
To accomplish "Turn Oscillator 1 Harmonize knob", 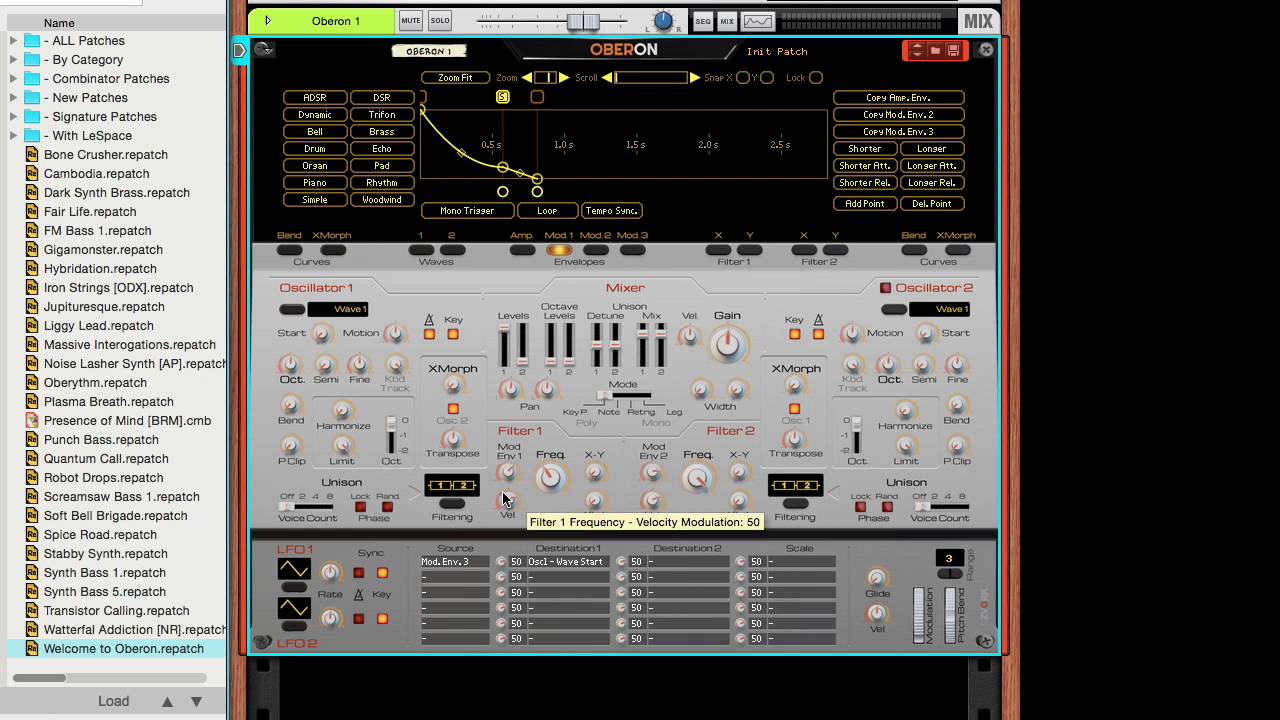I will (x=342, y=411).
